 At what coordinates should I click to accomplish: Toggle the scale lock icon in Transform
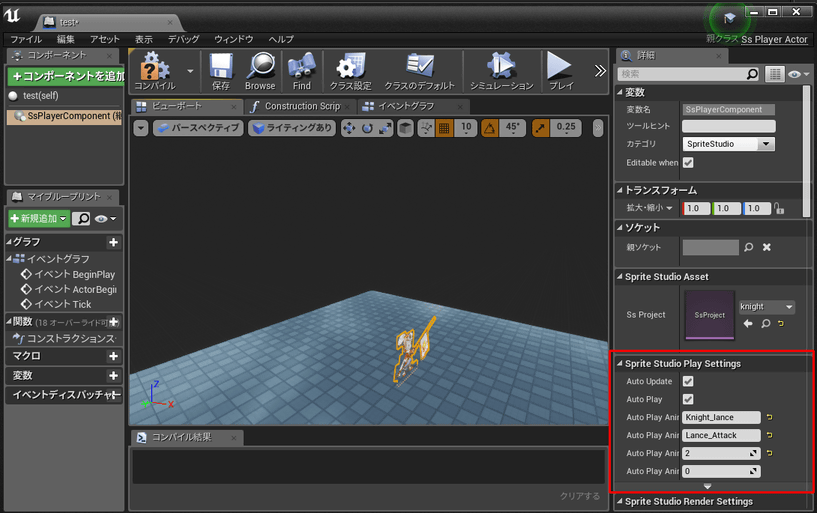tap(779, 208)
